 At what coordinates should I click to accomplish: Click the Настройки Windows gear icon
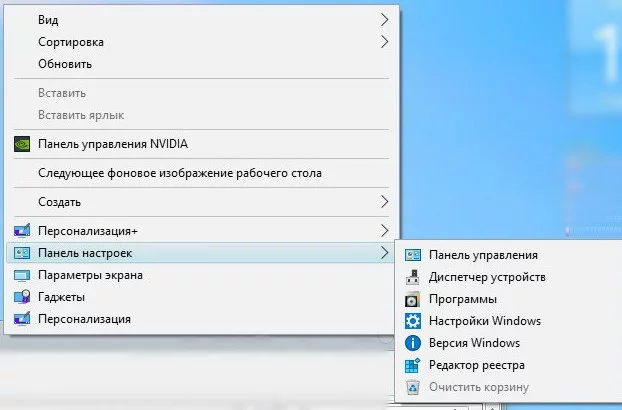(x=413, y=321)
